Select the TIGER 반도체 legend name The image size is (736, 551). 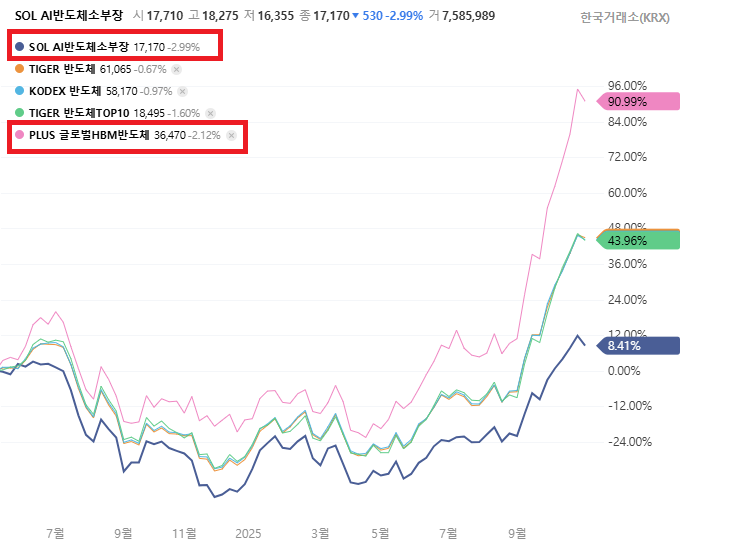point(61,69)
